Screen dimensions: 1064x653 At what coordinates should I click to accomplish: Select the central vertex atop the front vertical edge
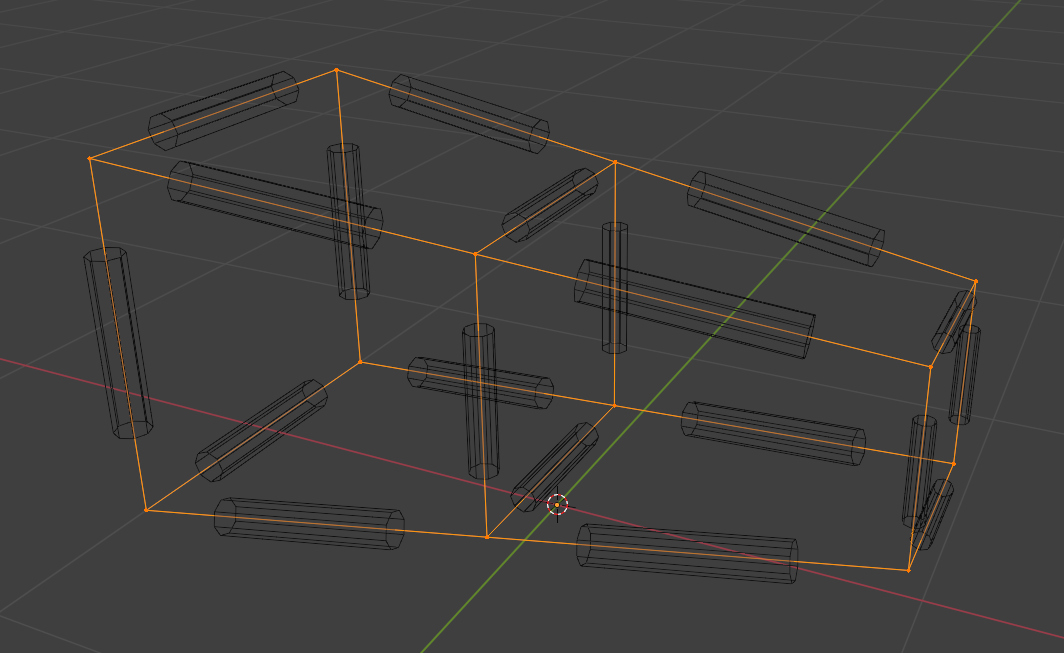click(474, 254)
